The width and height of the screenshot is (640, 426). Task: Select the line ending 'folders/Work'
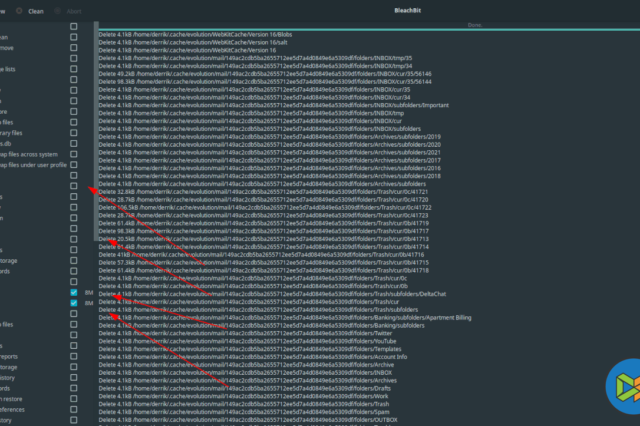[x=243, y=396]
